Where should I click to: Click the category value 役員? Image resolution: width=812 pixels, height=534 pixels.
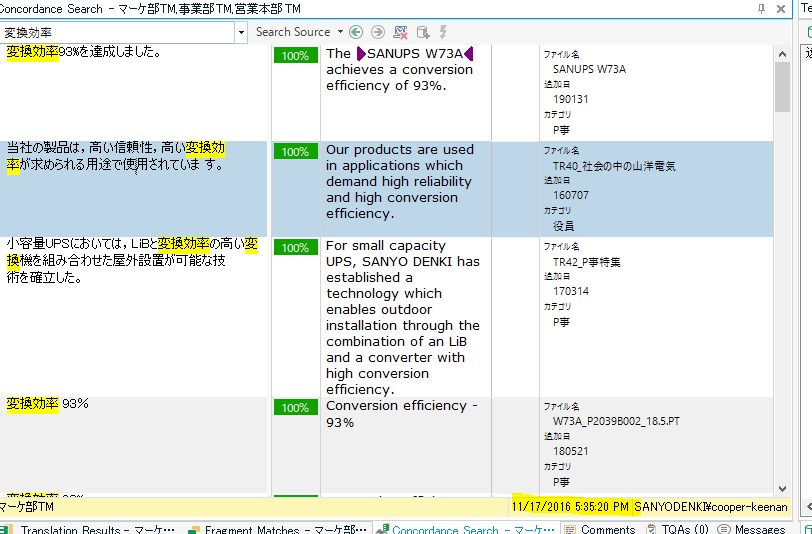563,226
